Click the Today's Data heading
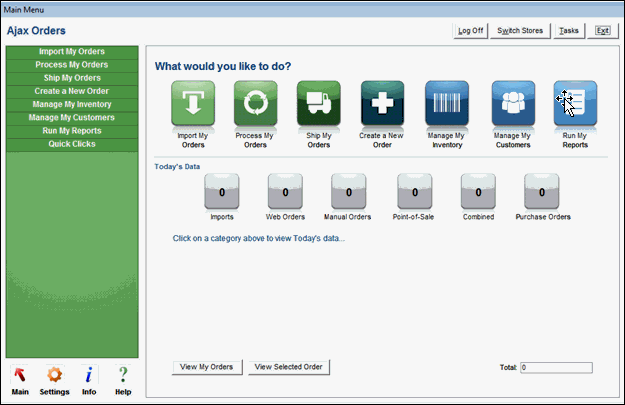 pos(177,167)
